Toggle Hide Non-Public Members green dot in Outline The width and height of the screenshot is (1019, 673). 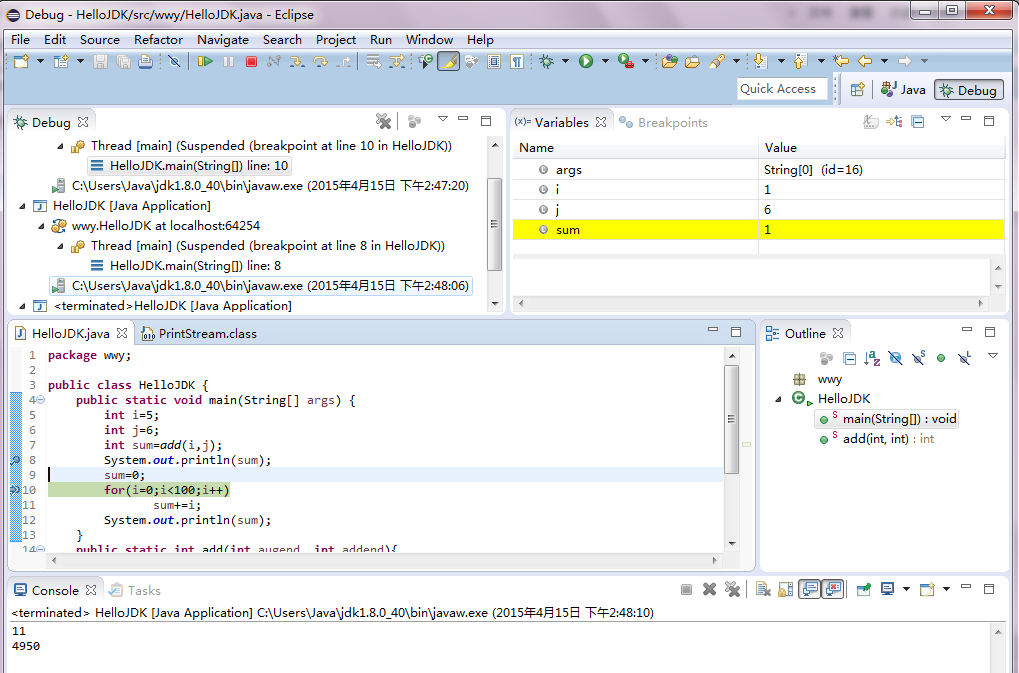[x=941, y=358]
